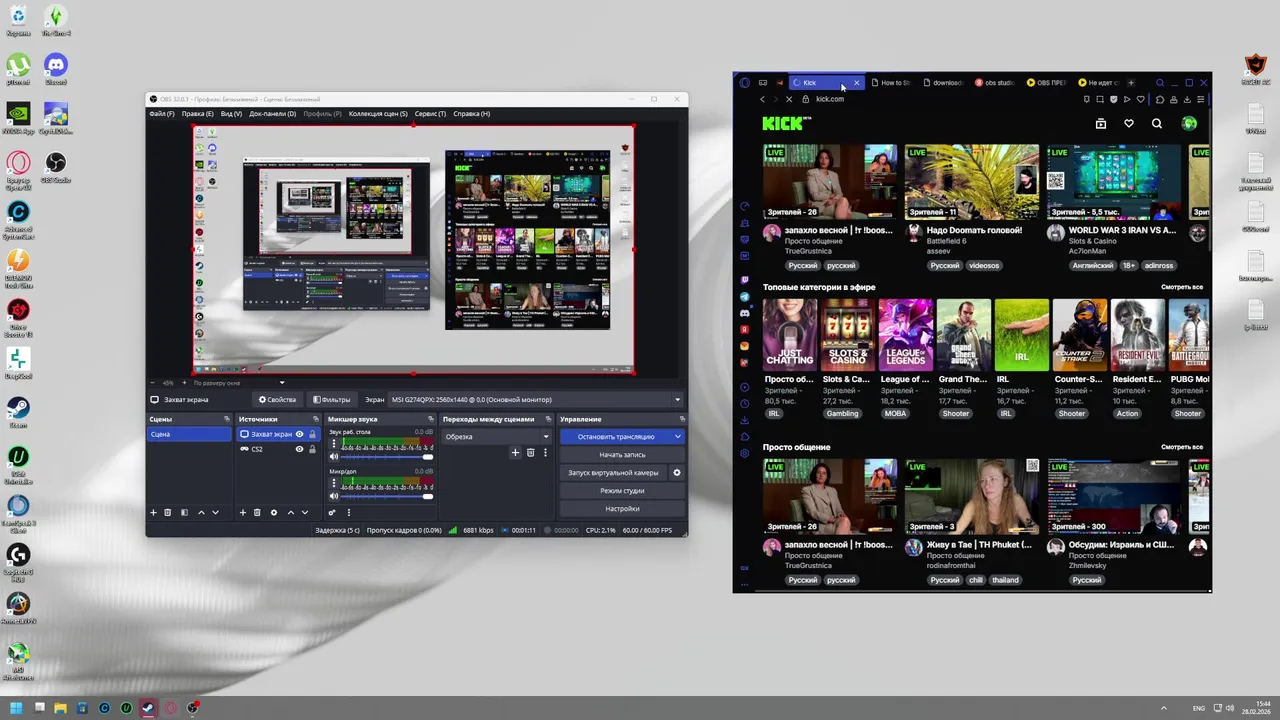Open virtual camera settings gear
This screenshot has height=720, width=1280.
pyautogui.click(x=677, y=473)
